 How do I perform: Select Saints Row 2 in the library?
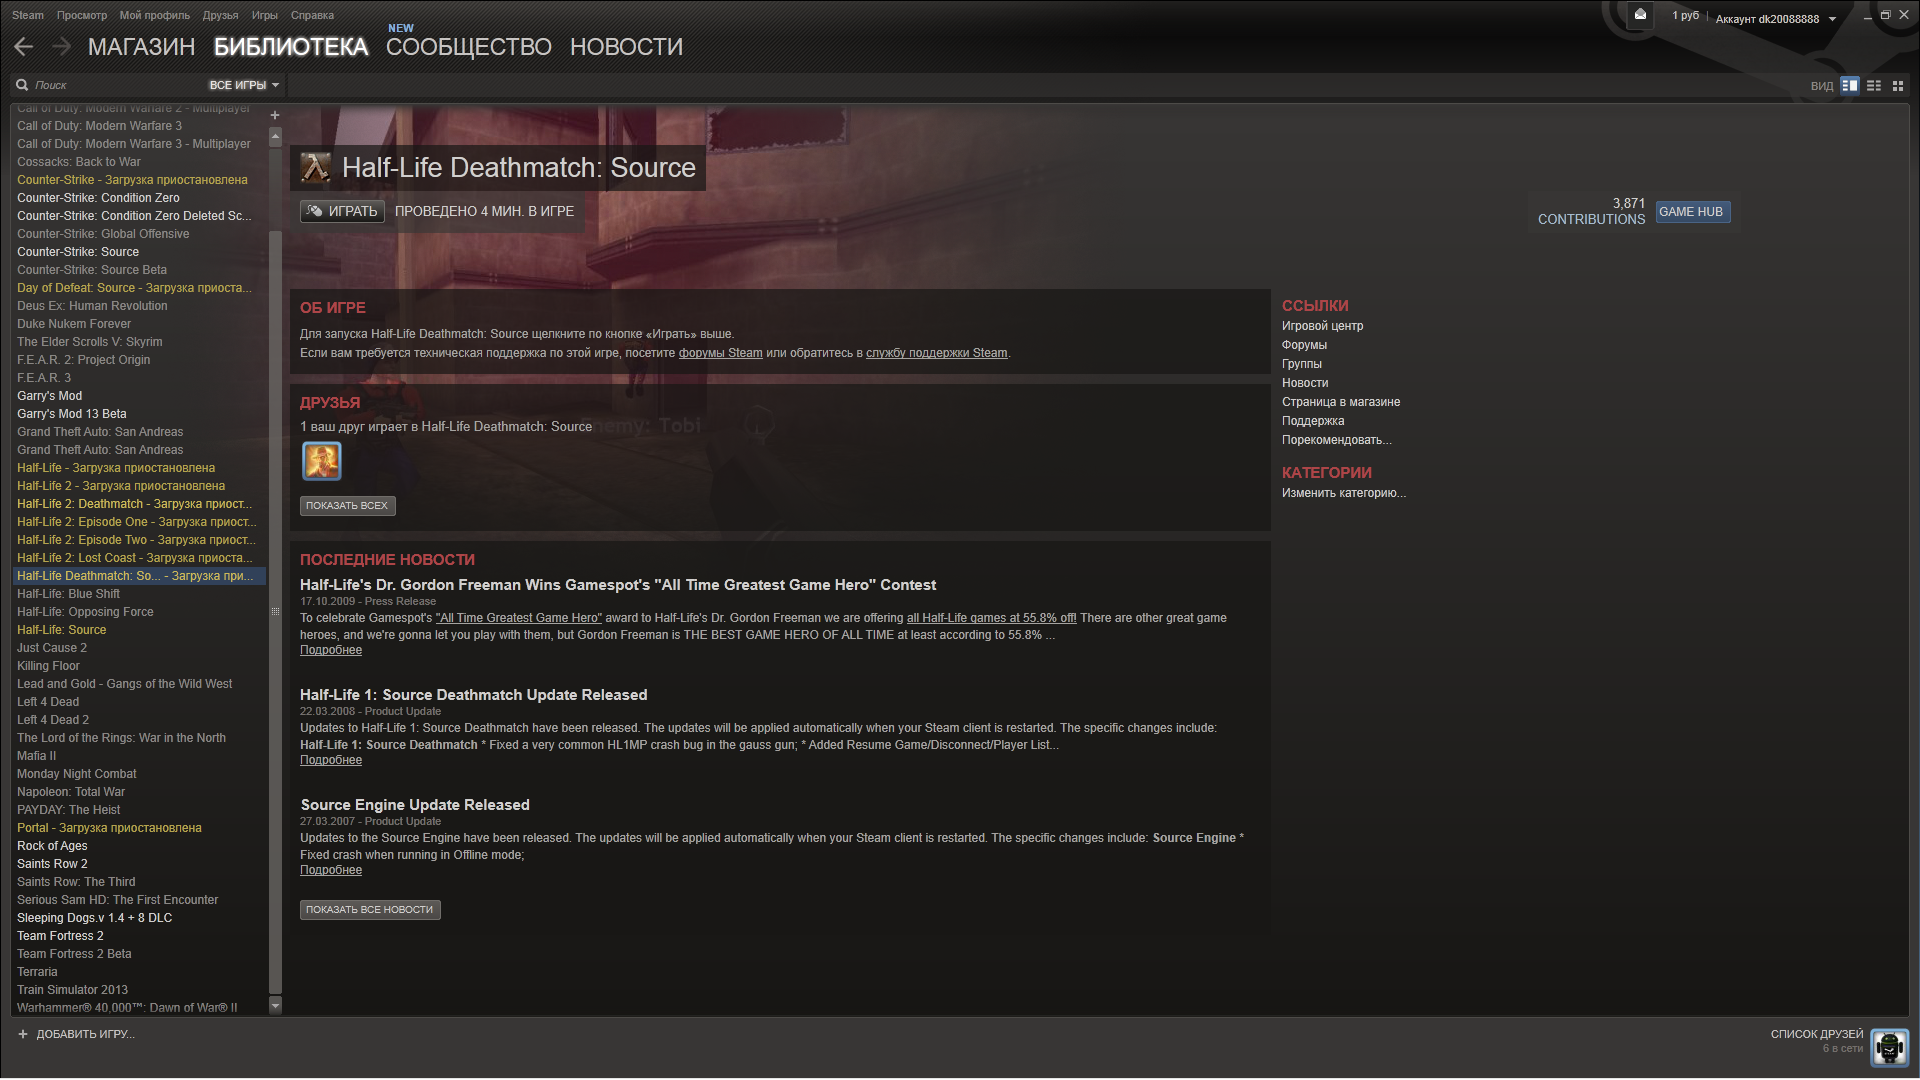pos(138,864)
